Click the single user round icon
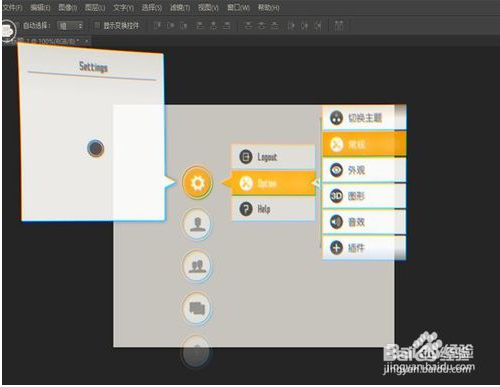The image size is (500, 387). click(x=197, y=224)
